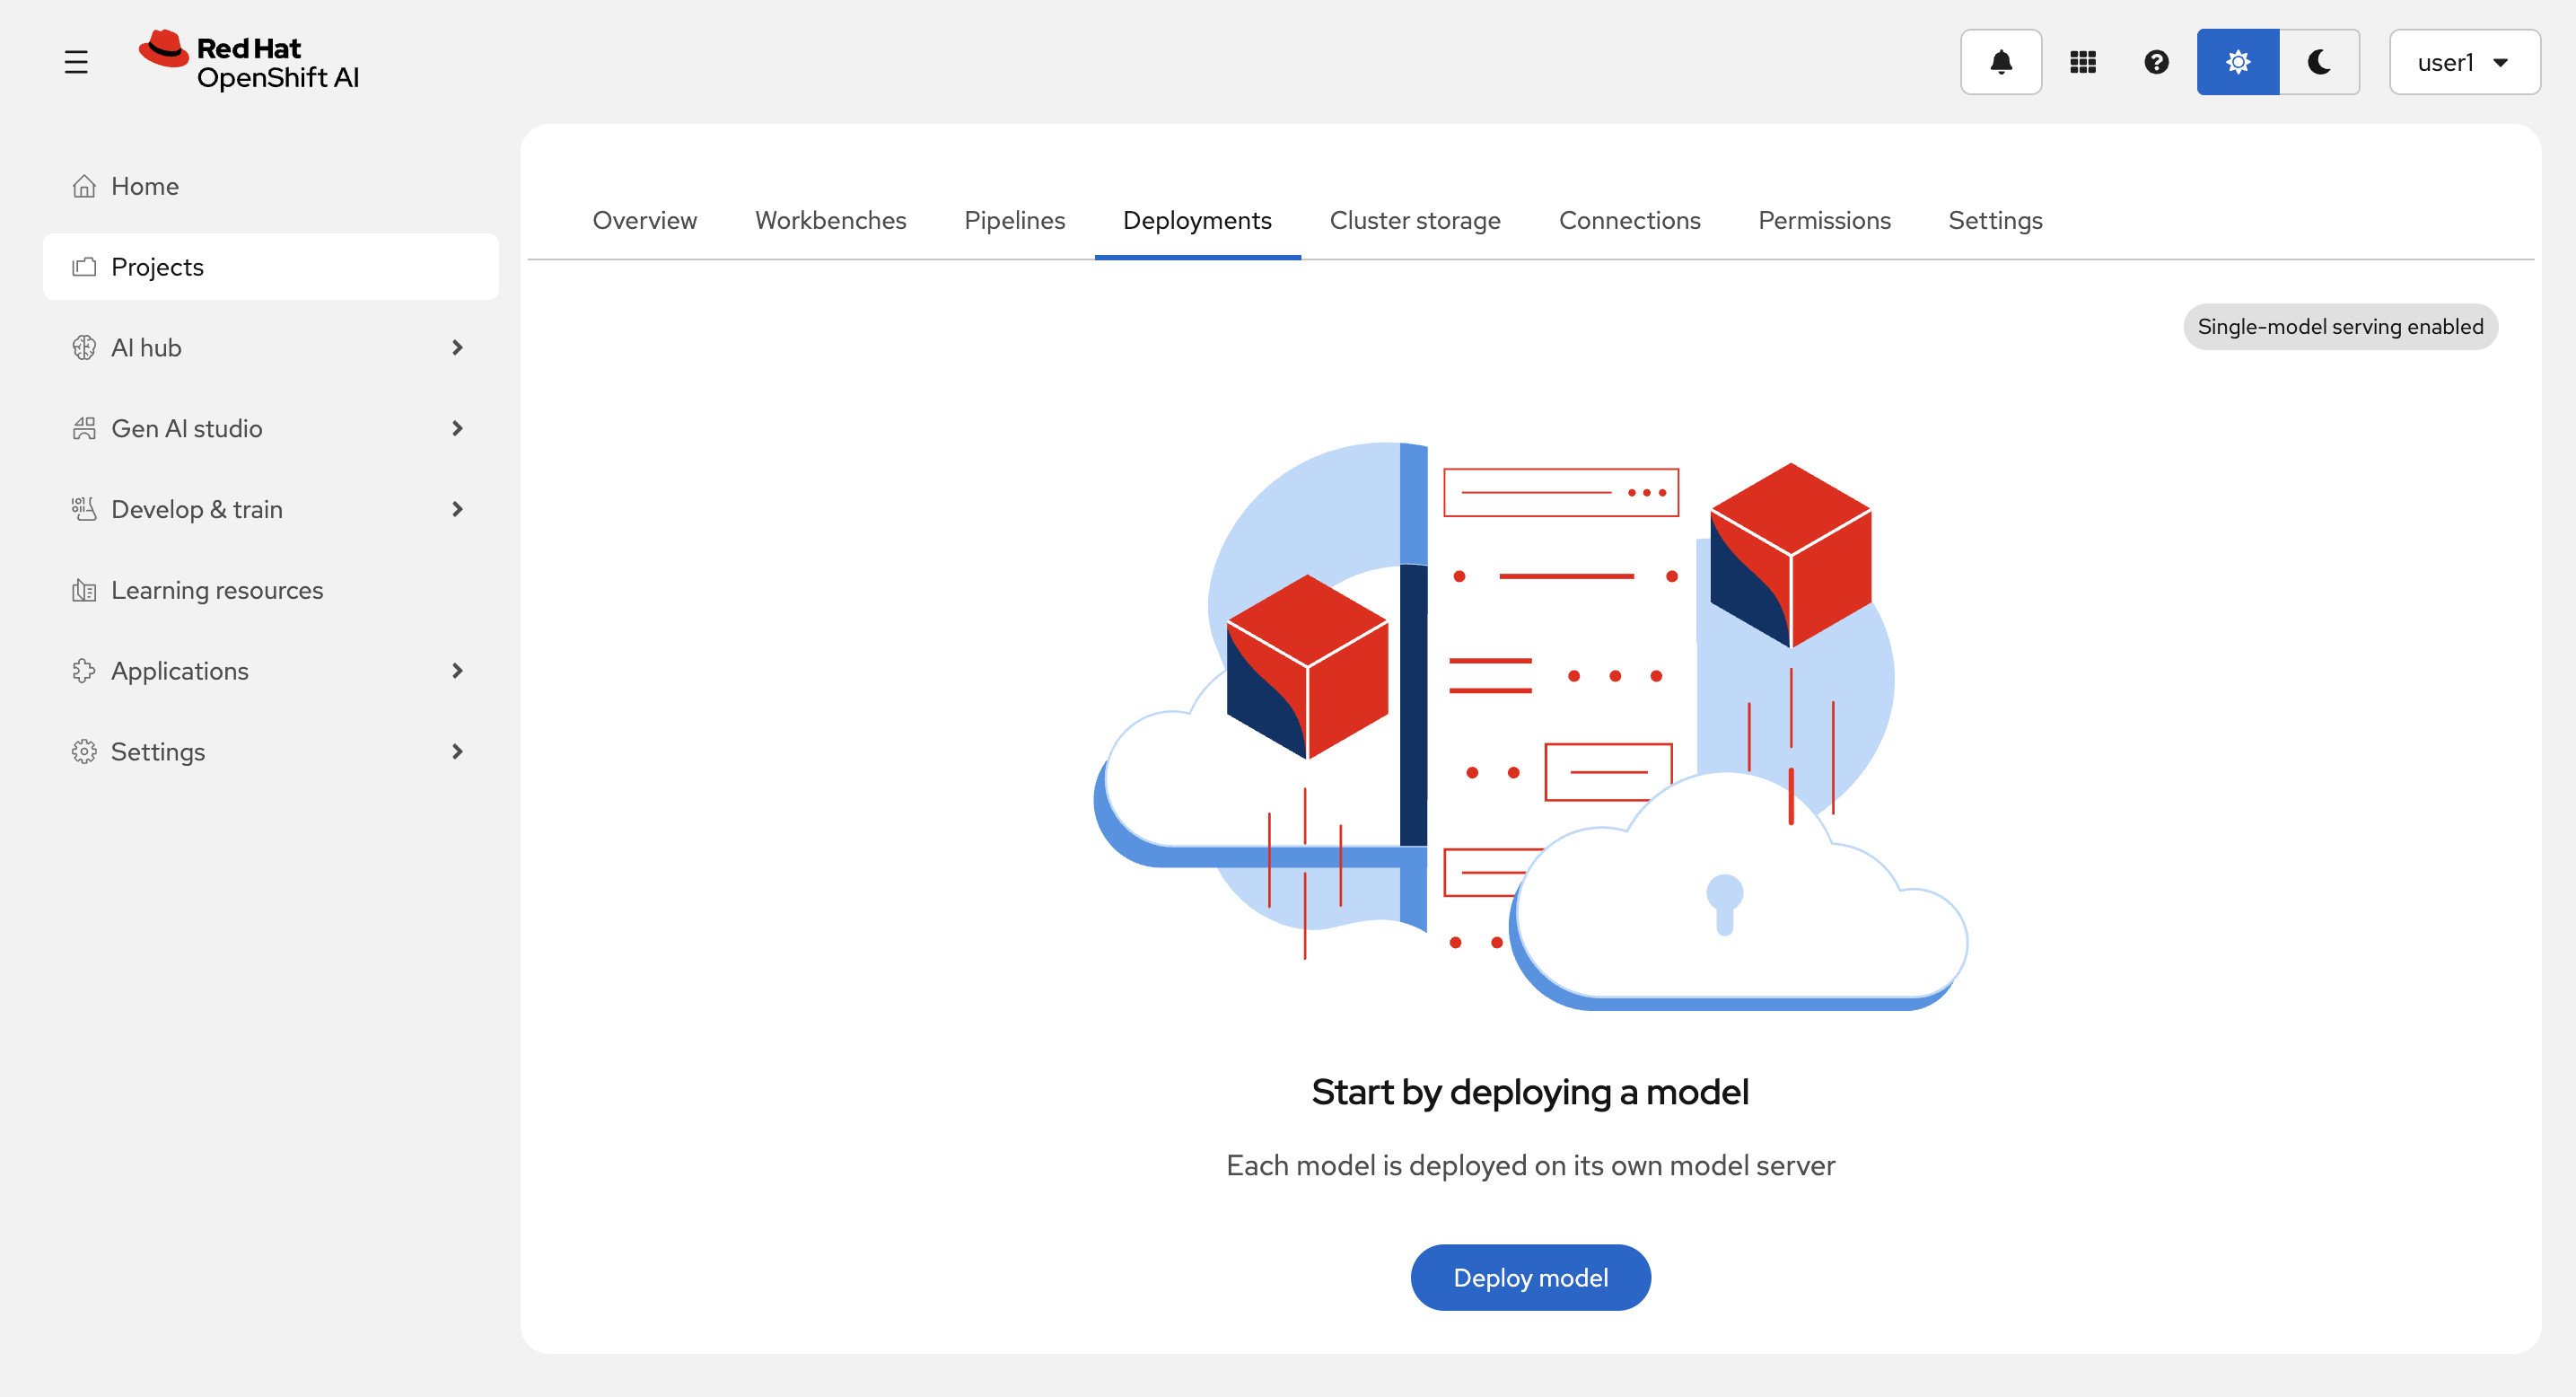Screen dimensions: 2576x1397
Task: Switch to the Cluster storage tab
Action: (1414, 220)
